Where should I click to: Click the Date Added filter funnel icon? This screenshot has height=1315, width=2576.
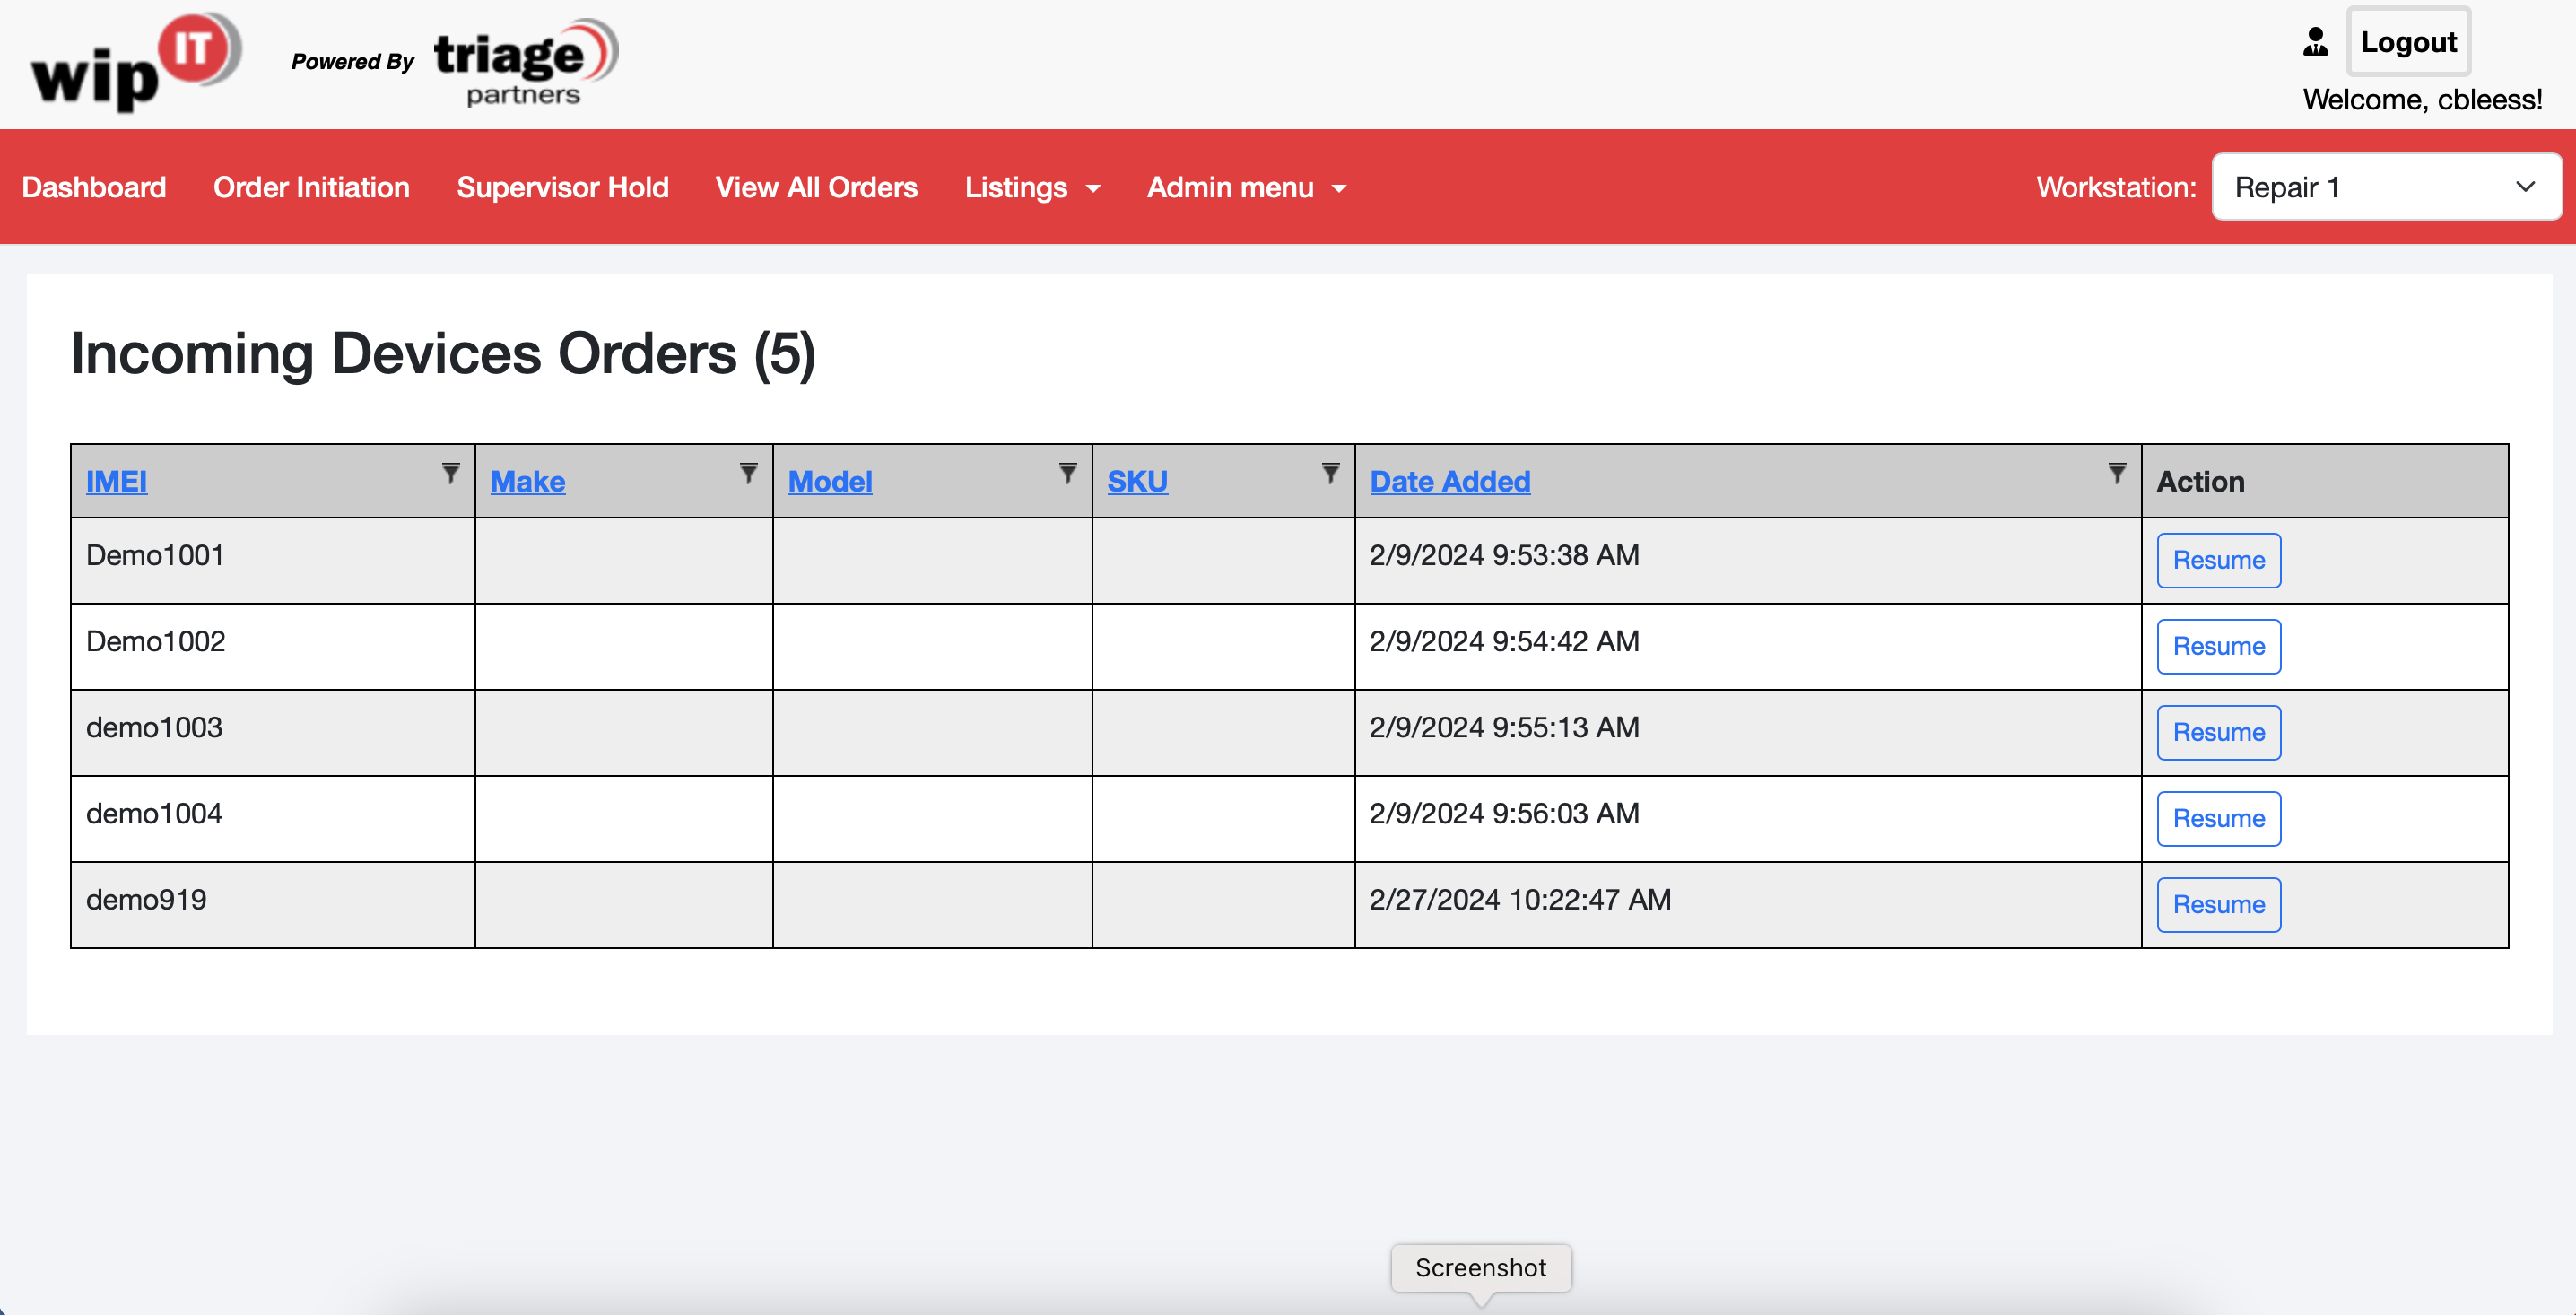pyautogui.click(x=2117, y=473)
